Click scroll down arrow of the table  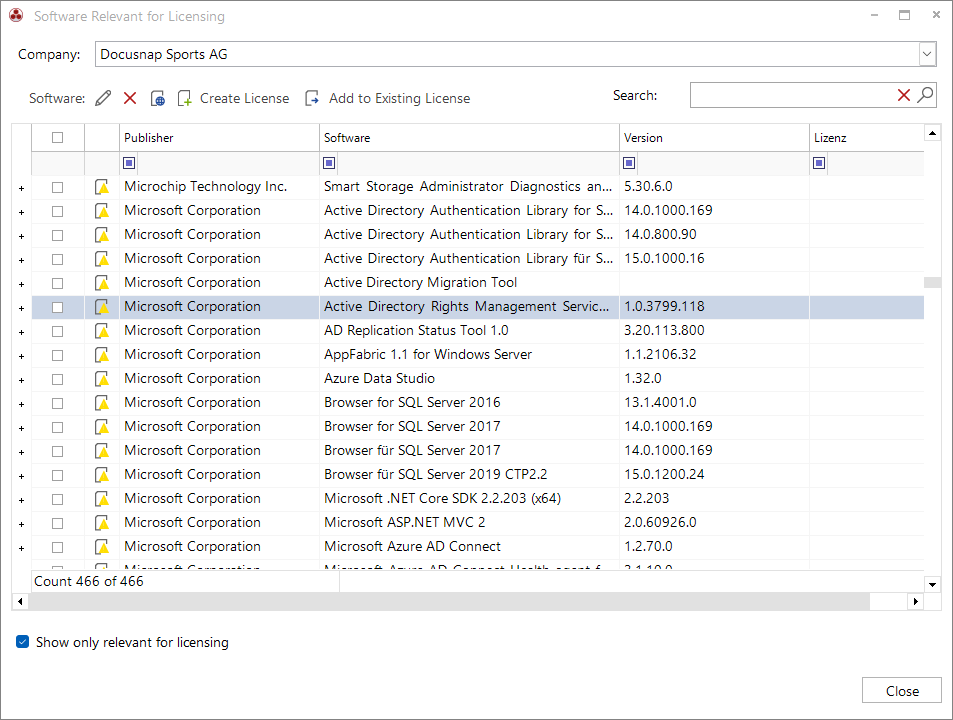pos(932,585)
